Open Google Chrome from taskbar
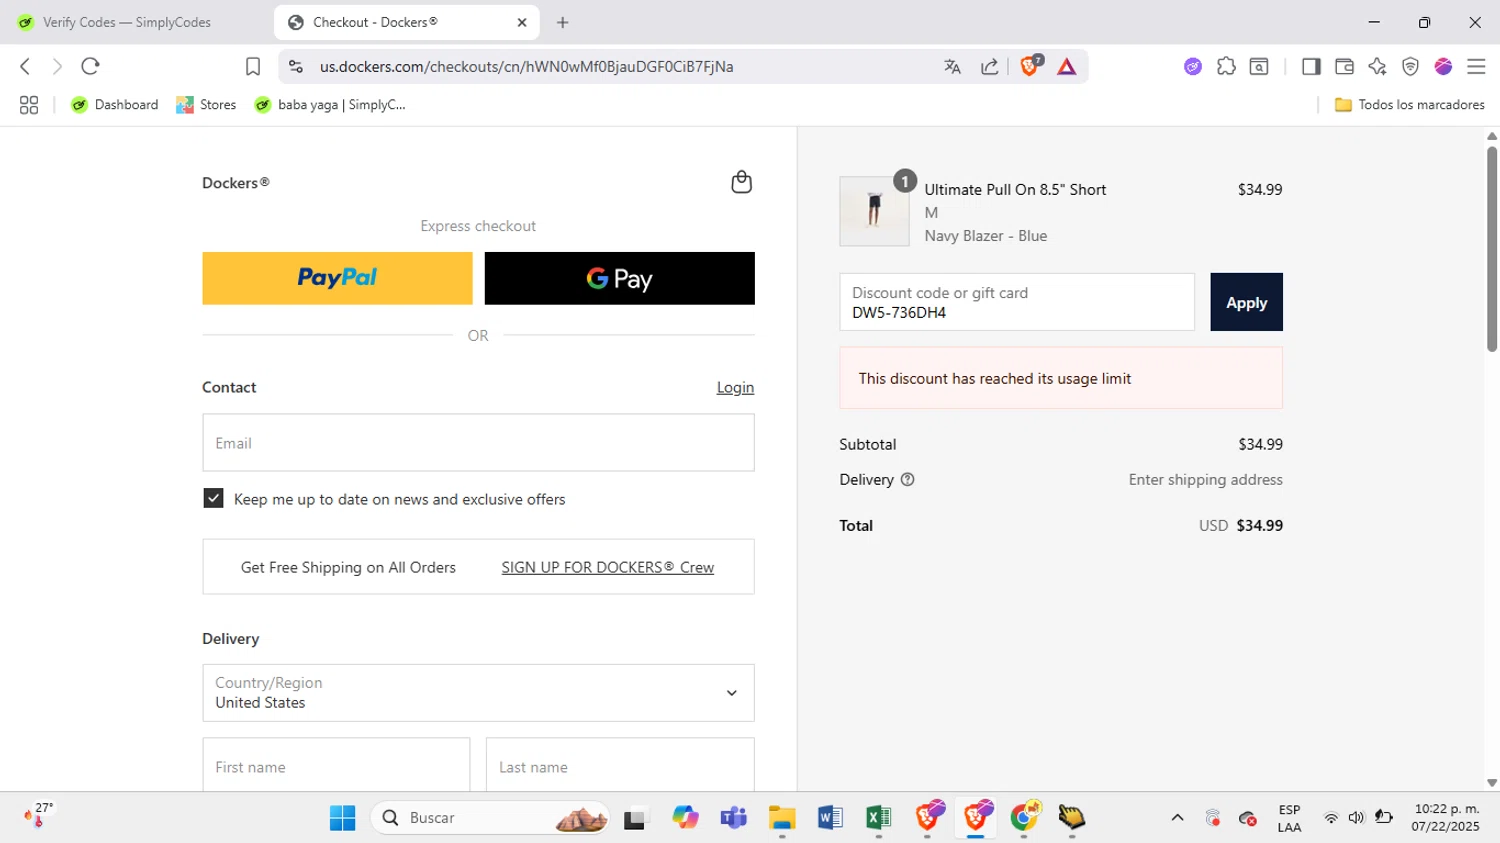Viewport: 1500px width, 843px height. point(1024,818)
